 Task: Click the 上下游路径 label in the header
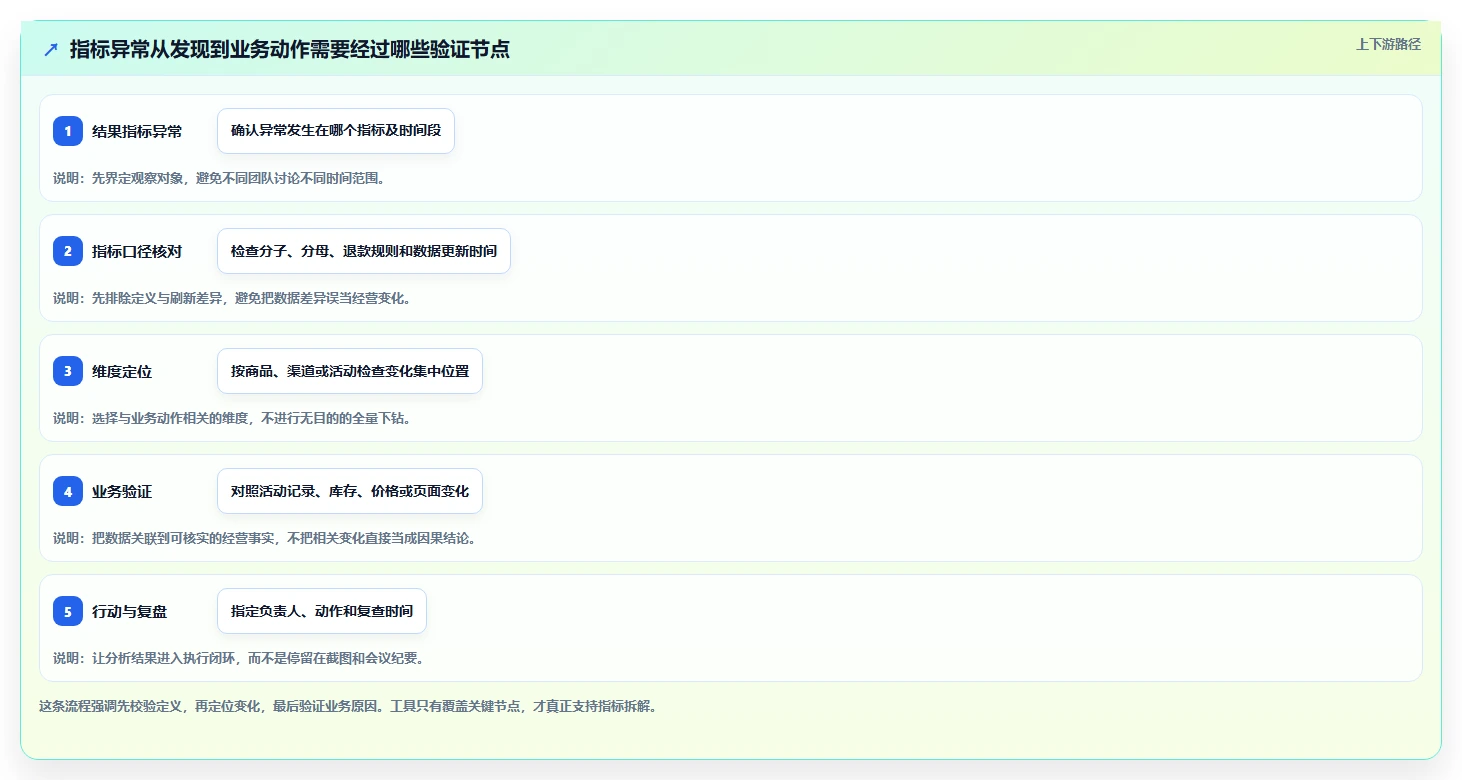click(1388, 44)
